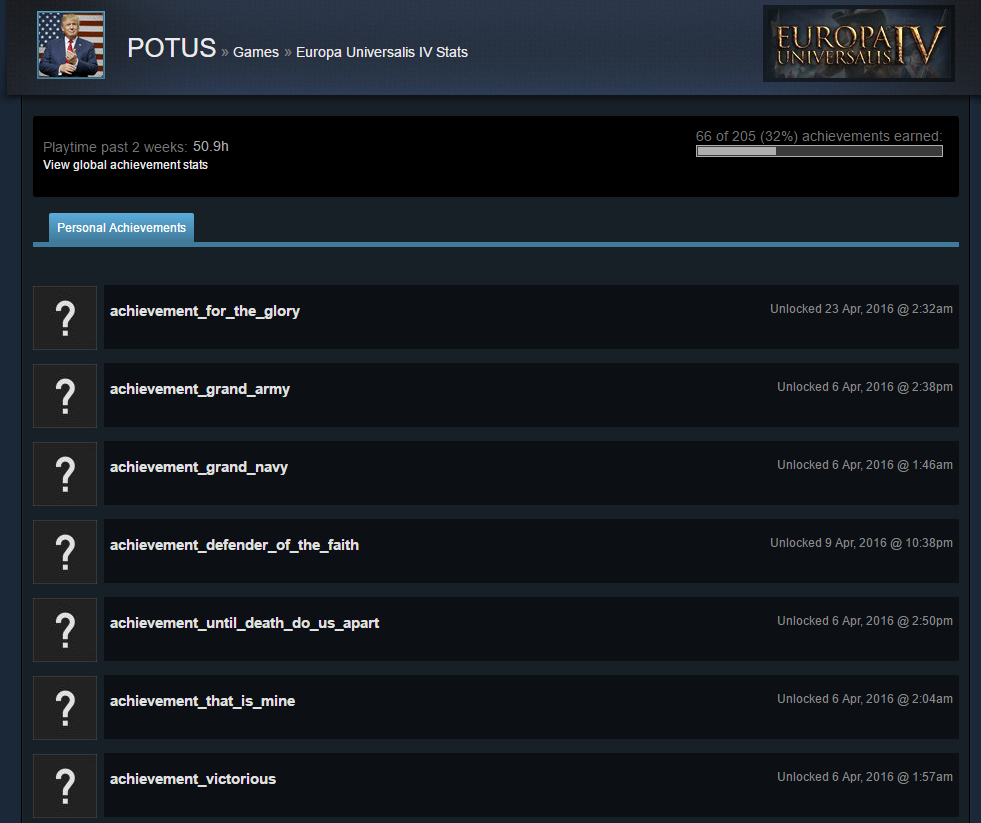Click the POTUS profile avatar
This screenshot has width=981, height=823.
pyautogui.click(x=71, y=45)
